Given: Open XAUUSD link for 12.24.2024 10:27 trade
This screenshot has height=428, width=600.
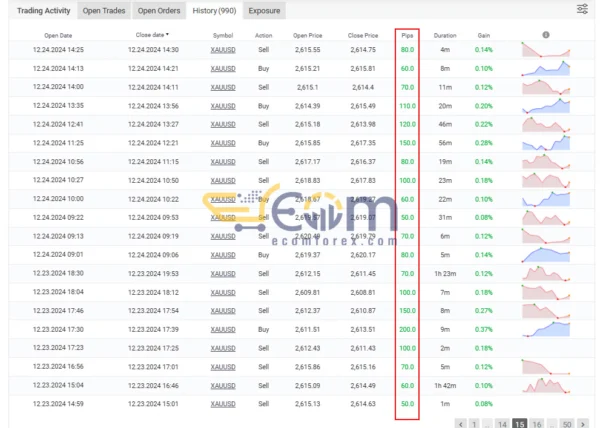Looking at the screenshot, I should coord(223,181).
